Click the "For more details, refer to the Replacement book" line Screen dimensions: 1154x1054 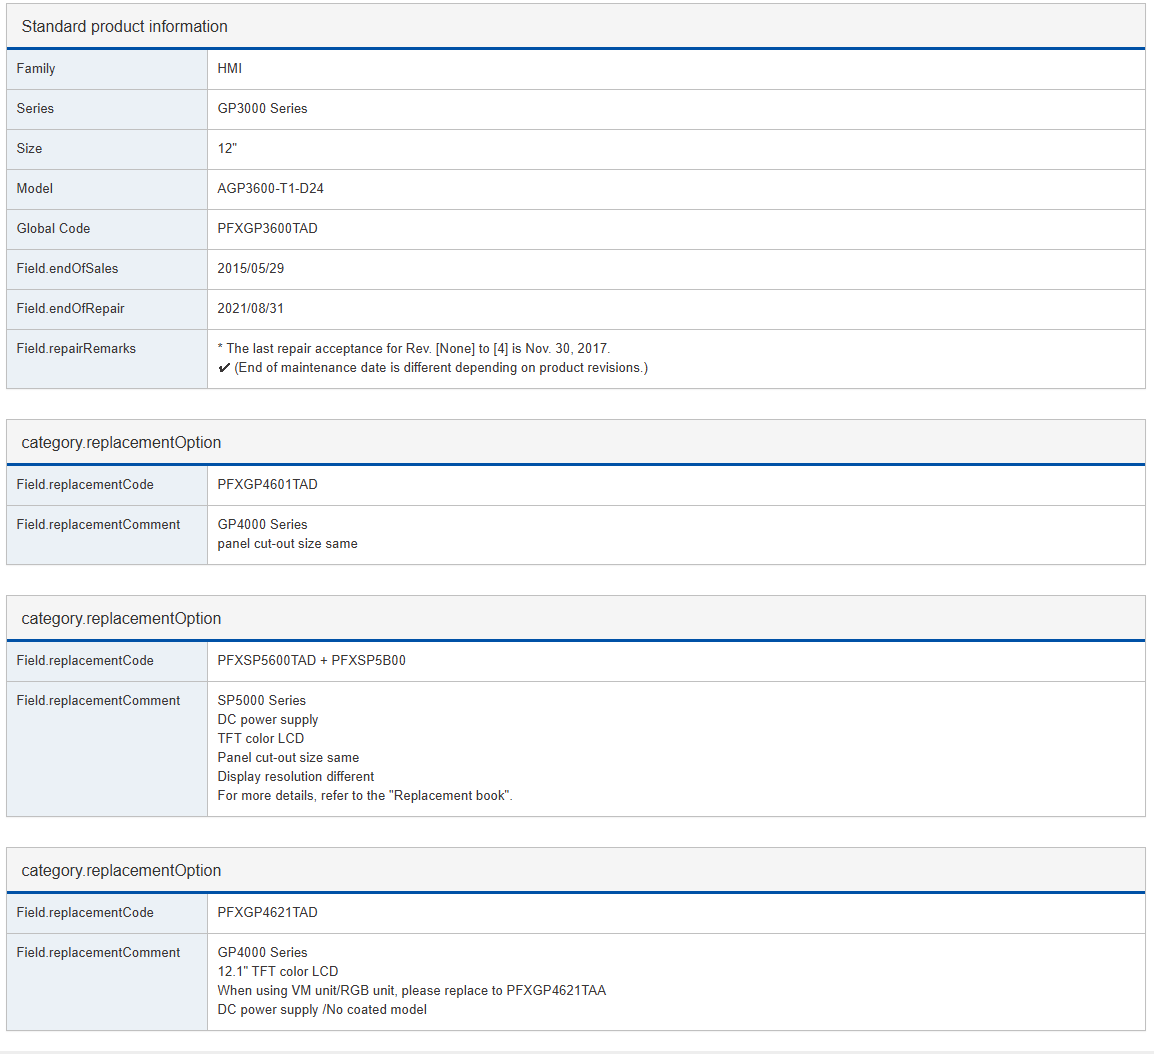click(x=365, y=796)
